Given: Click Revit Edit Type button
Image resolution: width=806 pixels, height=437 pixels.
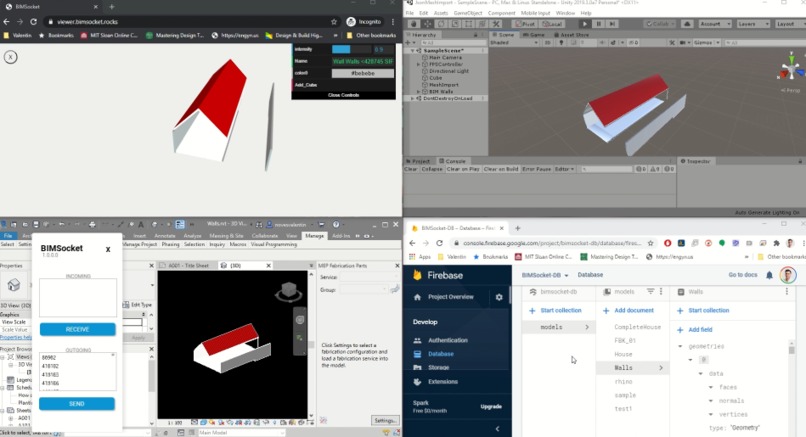Looking at the screenshot, I should point(138,305).
